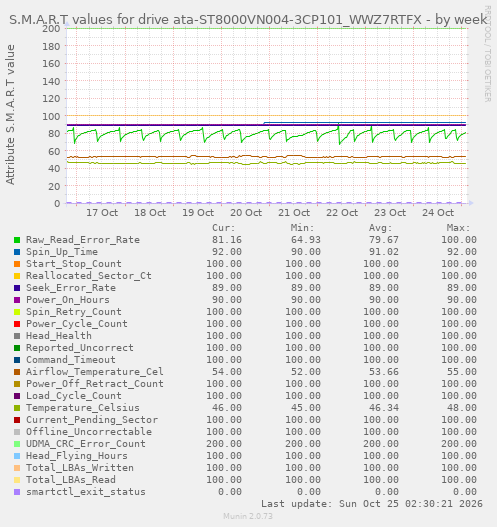Click the Min: column header
The width and height of the screenshot is (497, 527).
click(x=302, y=228)
